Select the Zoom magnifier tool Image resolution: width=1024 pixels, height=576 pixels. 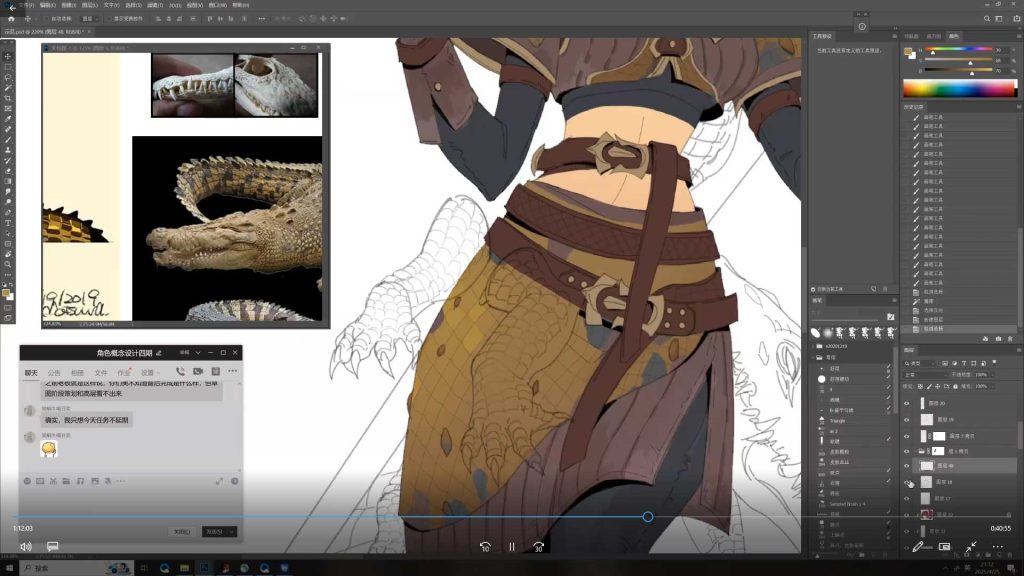pyautogui.click(x=8, y=265)
